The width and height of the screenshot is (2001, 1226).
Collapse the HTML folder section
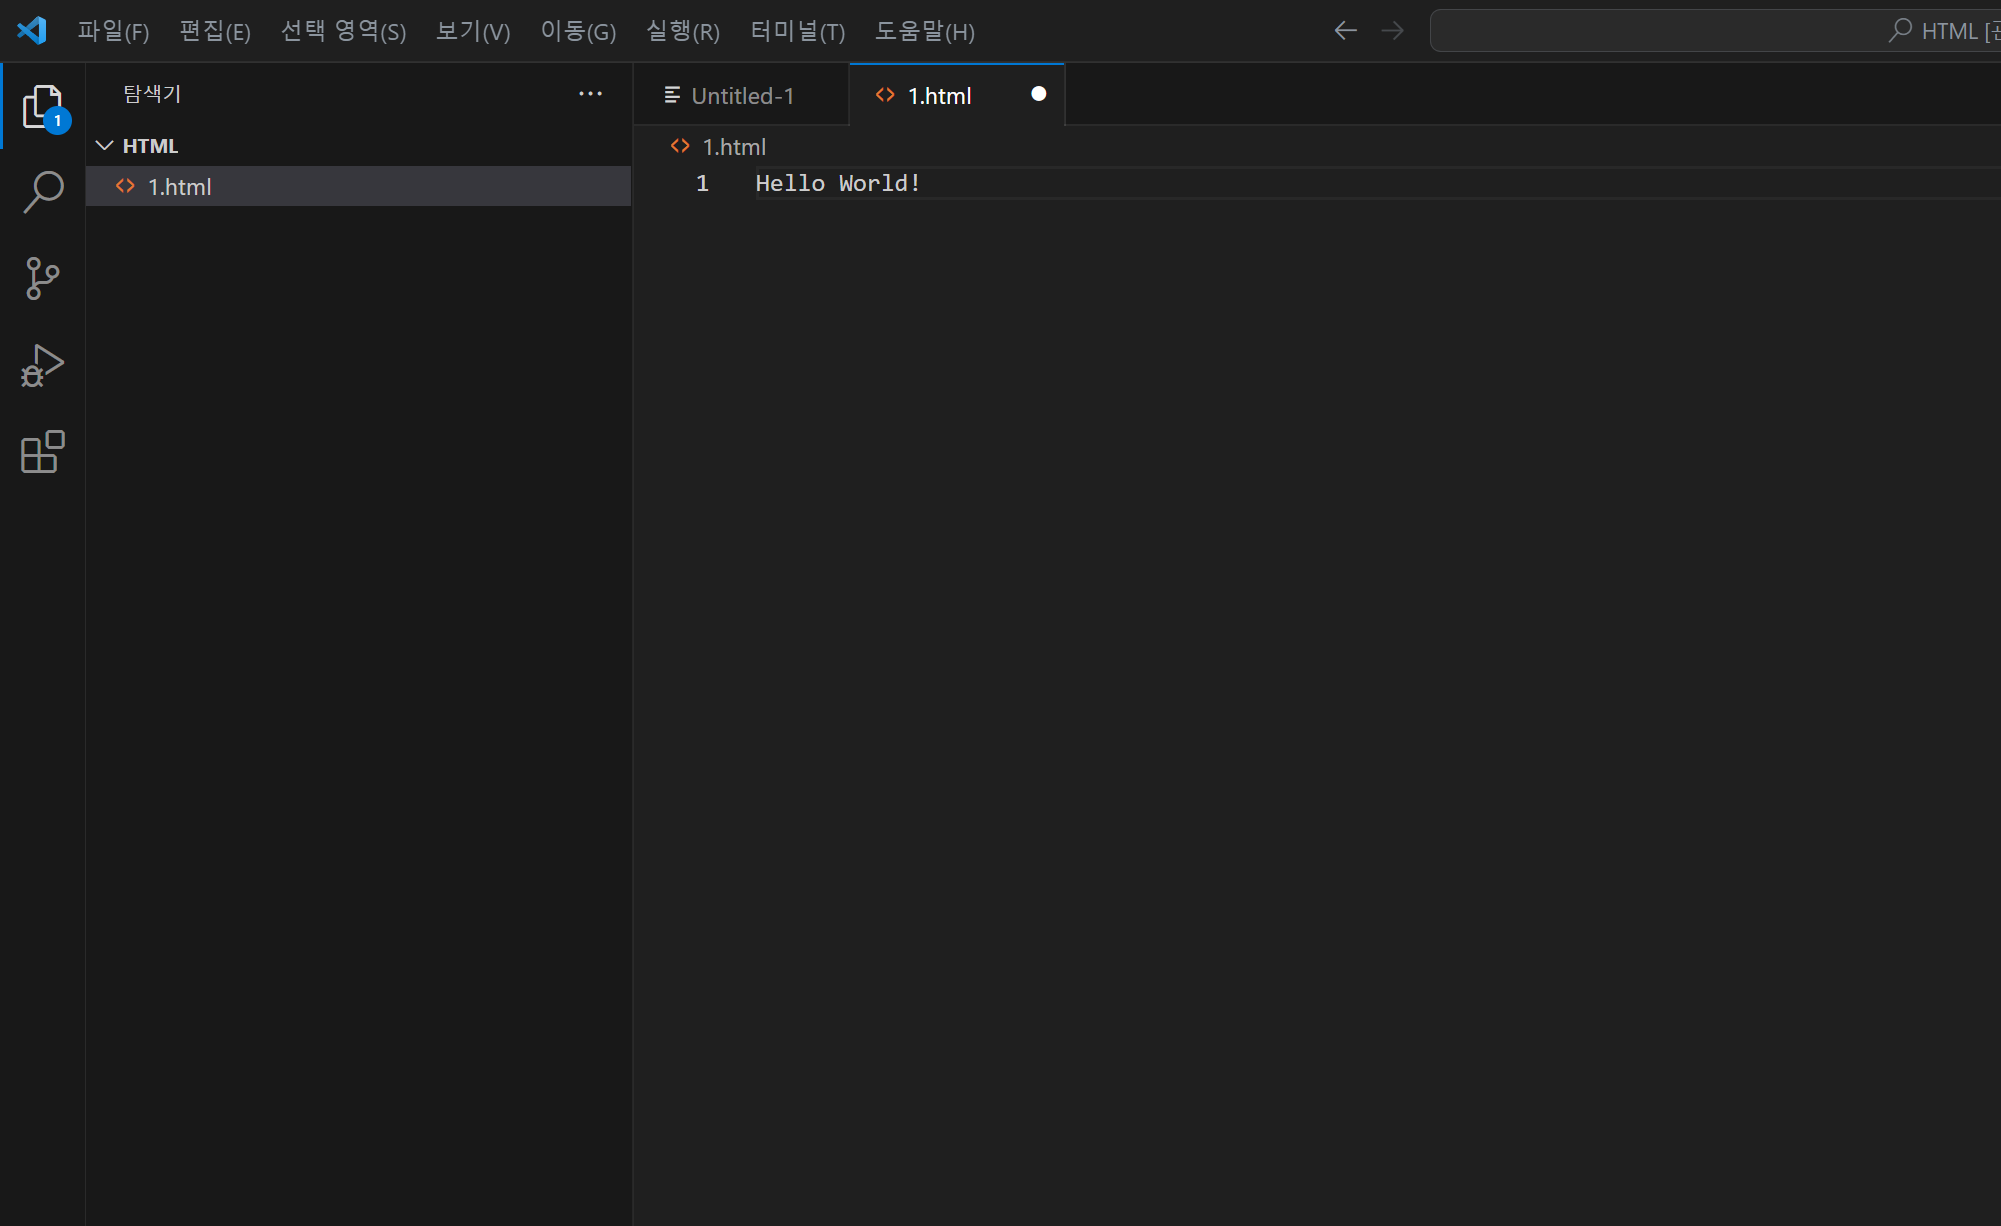tap(104, 146)
